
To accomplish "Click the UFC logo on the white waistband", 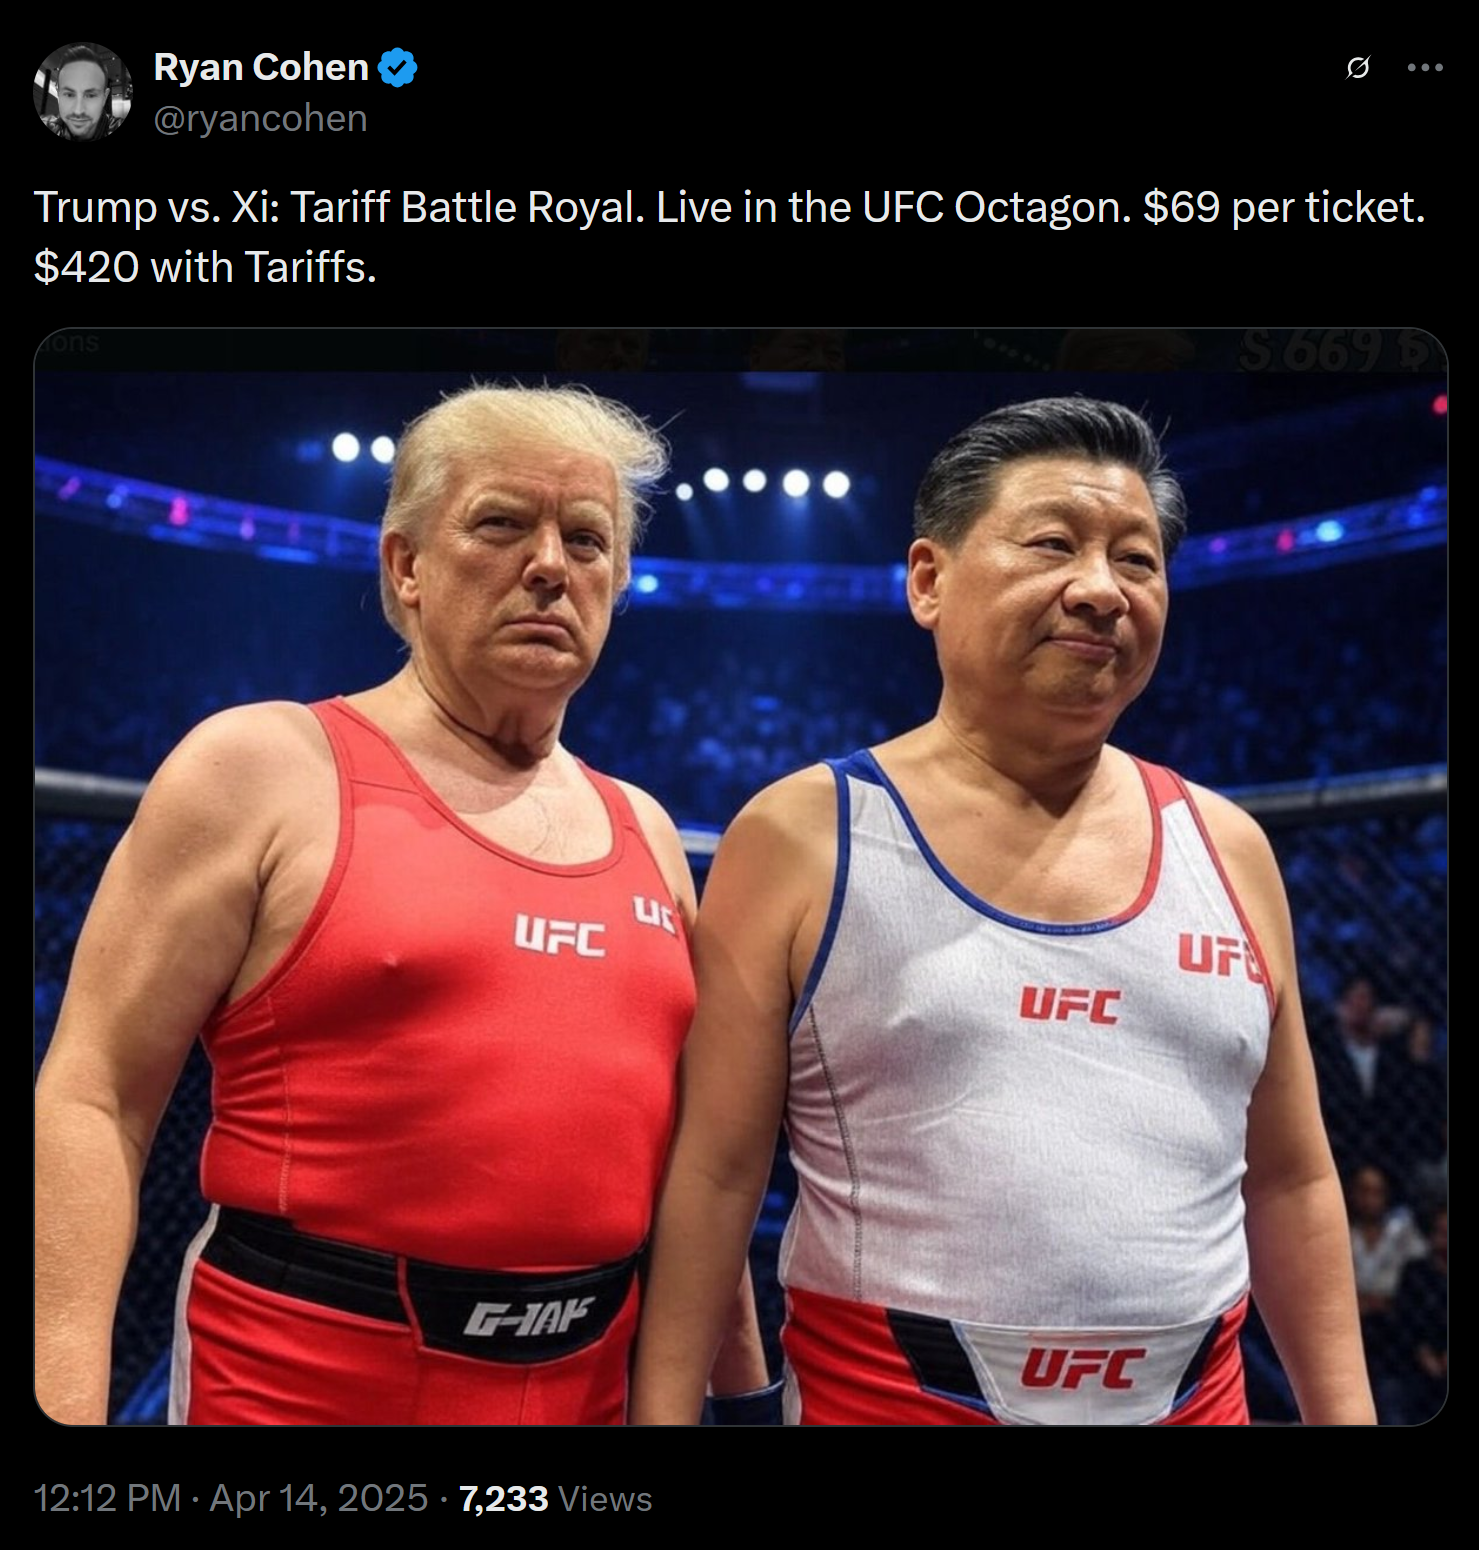I will pos(1080,1369).
